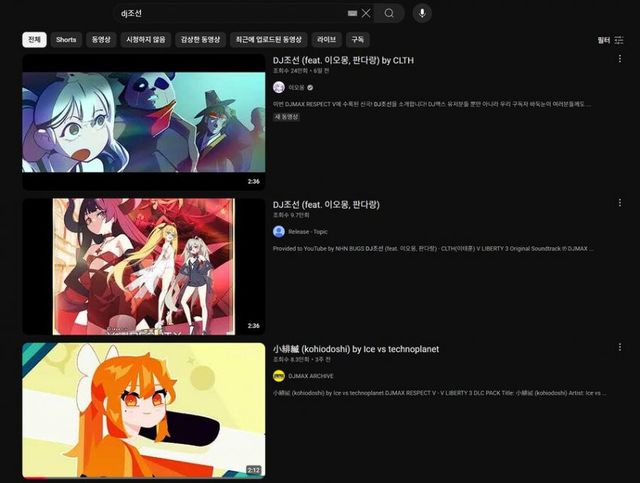Image resolution: width=640 pixels, height=483 pixels.
Task: Play the panda character video thumbnail
Action: coord(144,122)
